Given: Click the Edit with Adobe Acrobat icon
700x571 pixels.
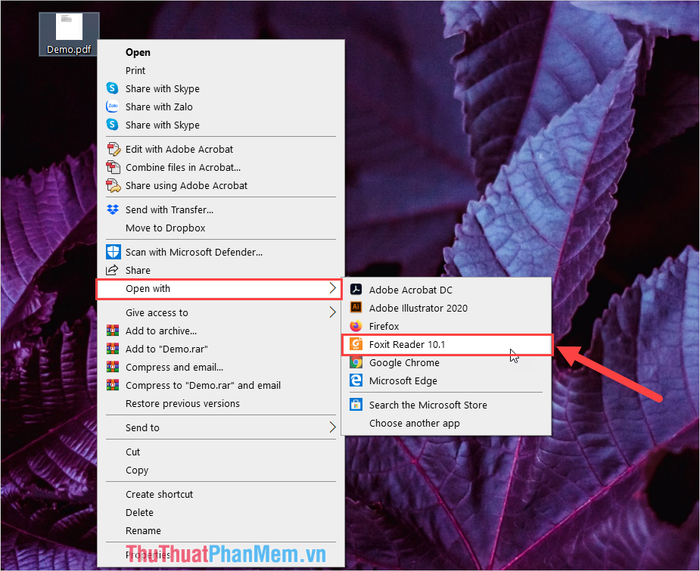Looking at the screenshot, I should point(113,149).
